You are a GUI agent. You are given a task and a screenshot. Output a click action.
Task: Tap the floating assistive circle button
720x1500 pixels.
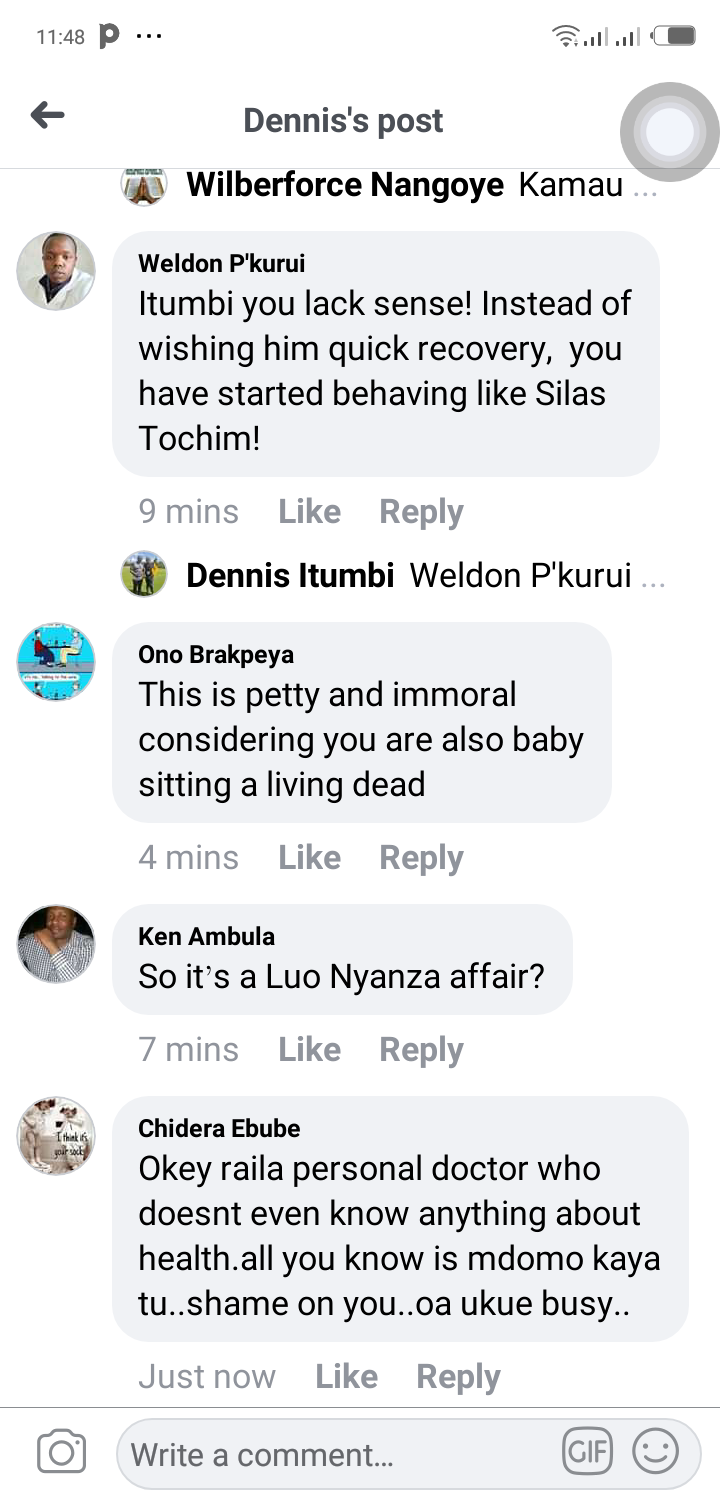pyautogui.click(x=669, y=132)
